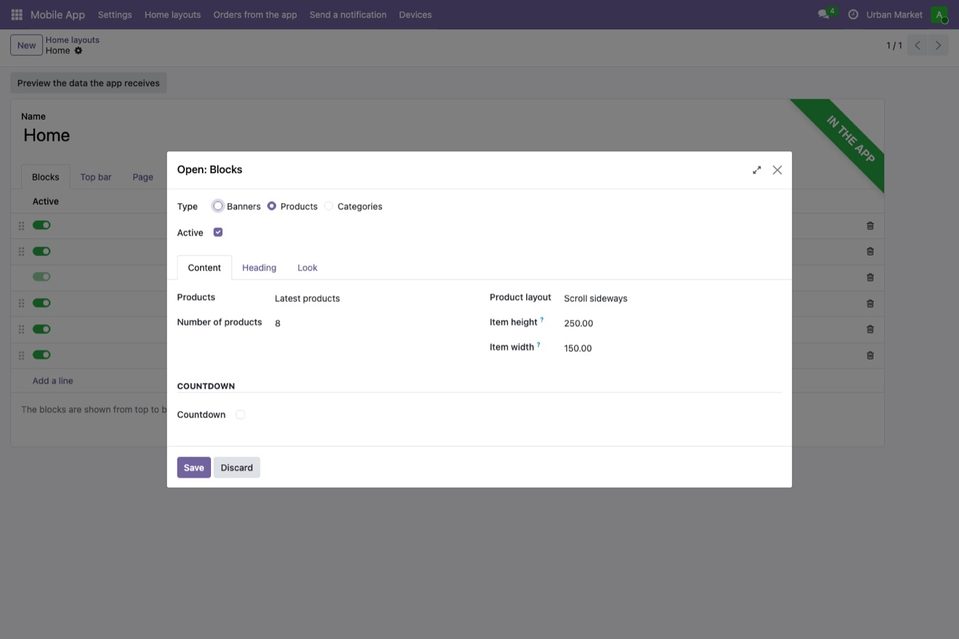
Task: Open the activities clock icon
Action: [853, 14]
